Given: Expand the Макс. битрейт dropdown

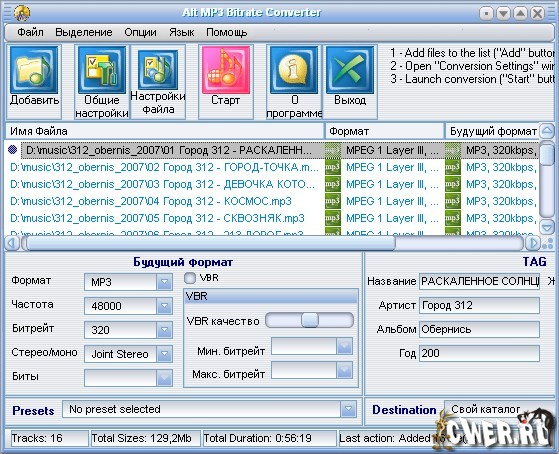Looking at the screenshot, I should (x=344, y=370).
